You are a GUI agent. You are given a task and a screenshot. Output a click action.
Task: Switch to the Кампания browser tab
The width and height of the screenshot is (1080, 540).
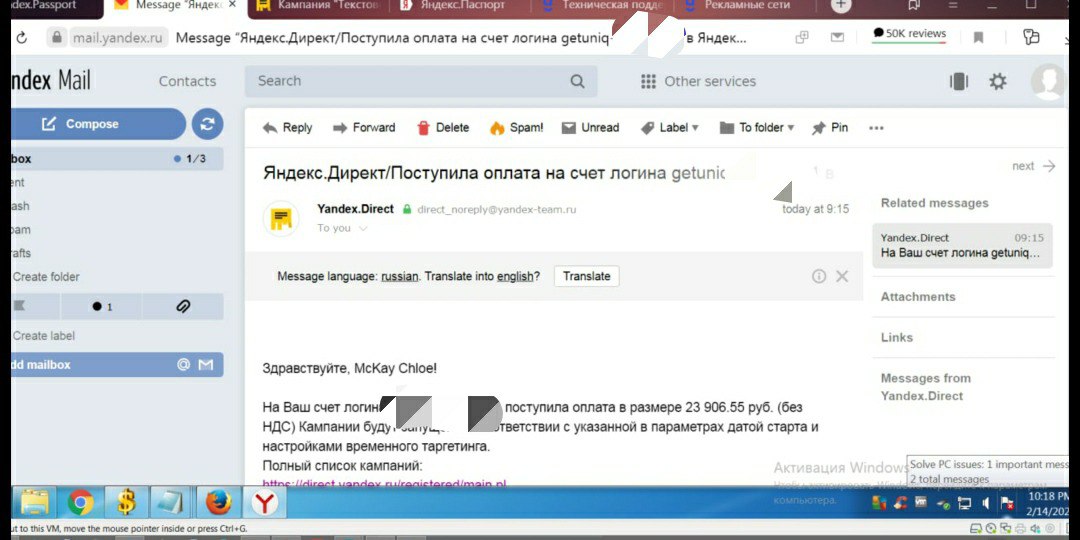[318, 6]
